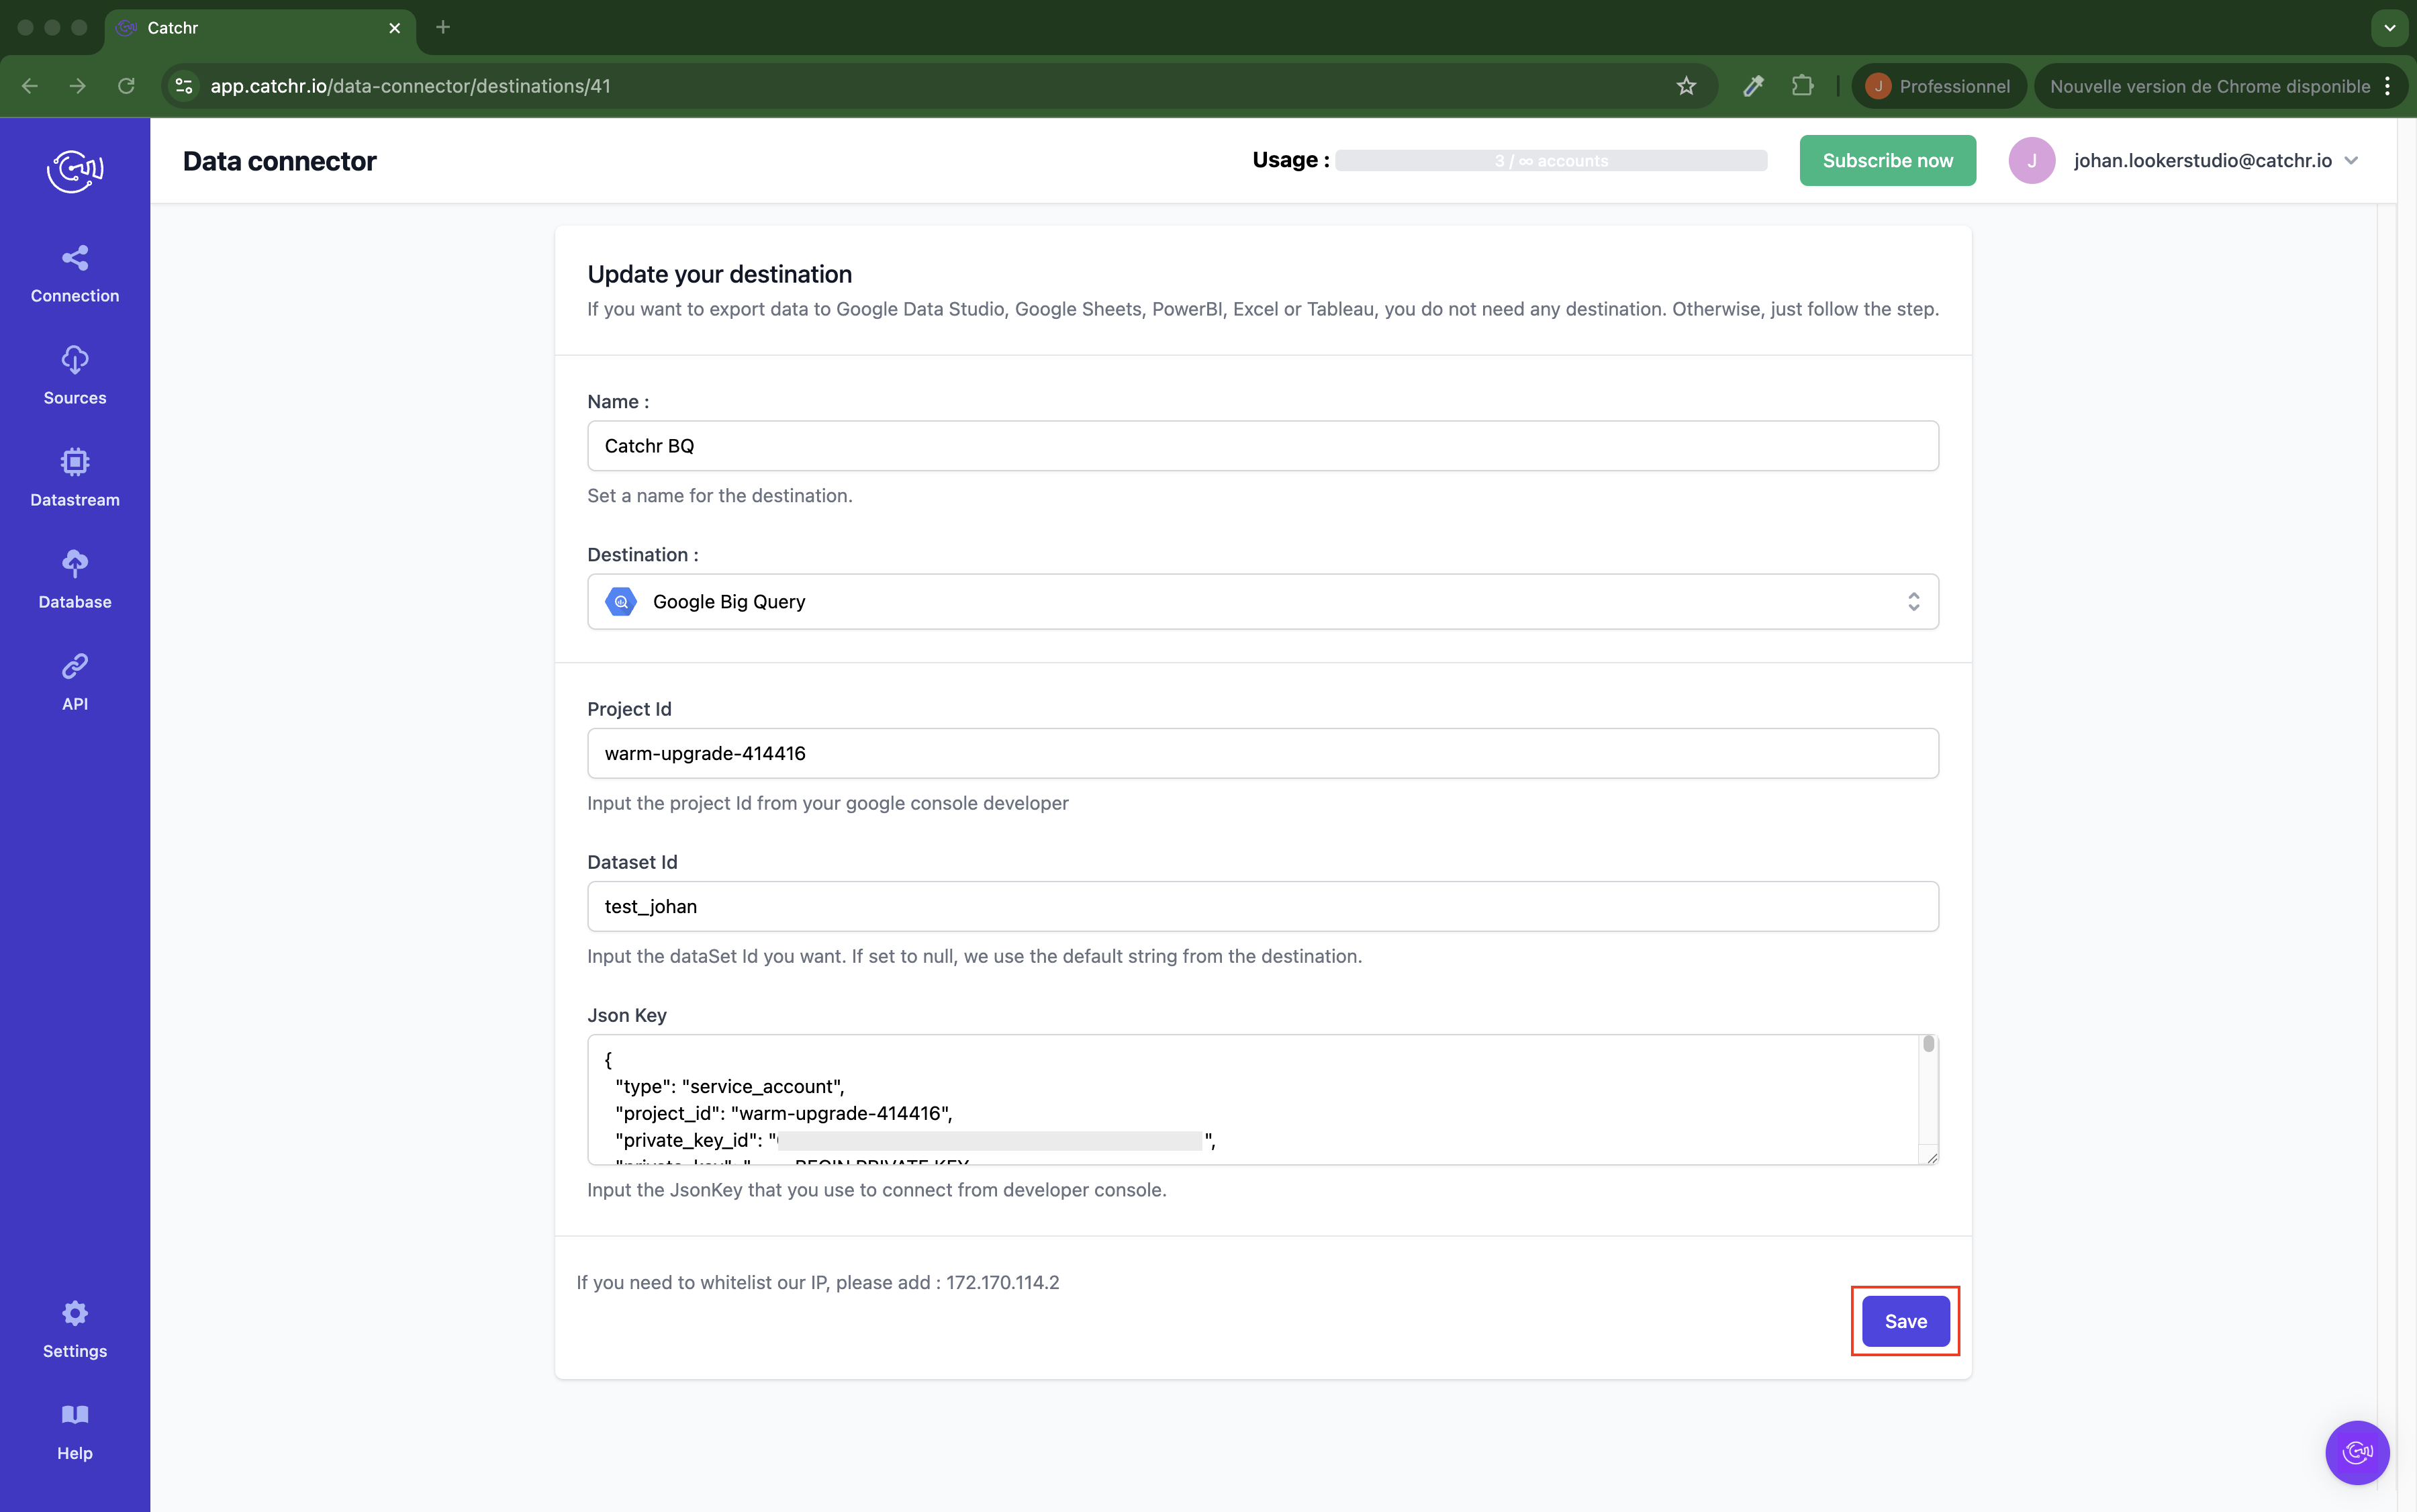The image size is (2417, 1512).
Task: Open the Database section
Action: [75, 580]
